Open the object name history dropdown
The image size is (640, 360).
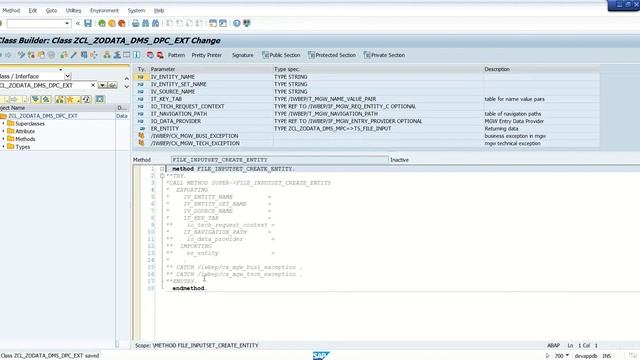102,85
